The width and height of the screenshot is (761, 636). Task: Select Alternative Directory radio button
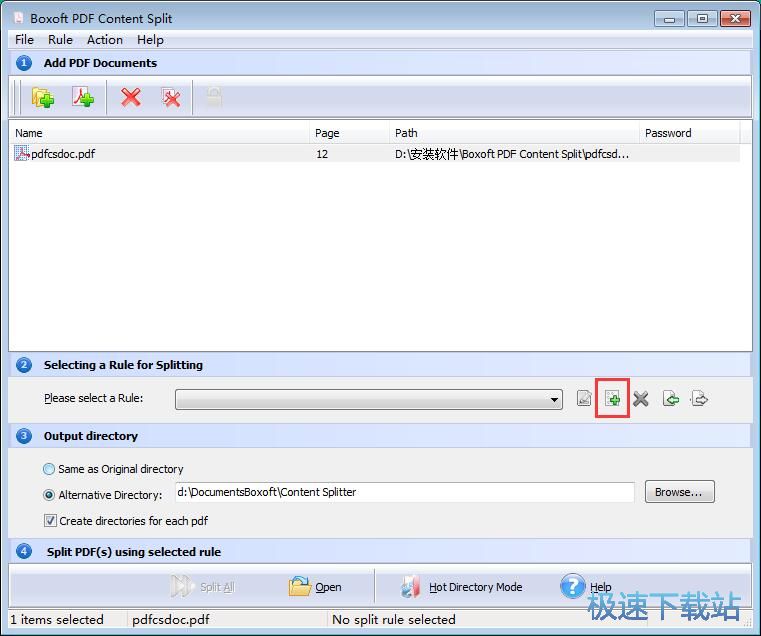49,495
